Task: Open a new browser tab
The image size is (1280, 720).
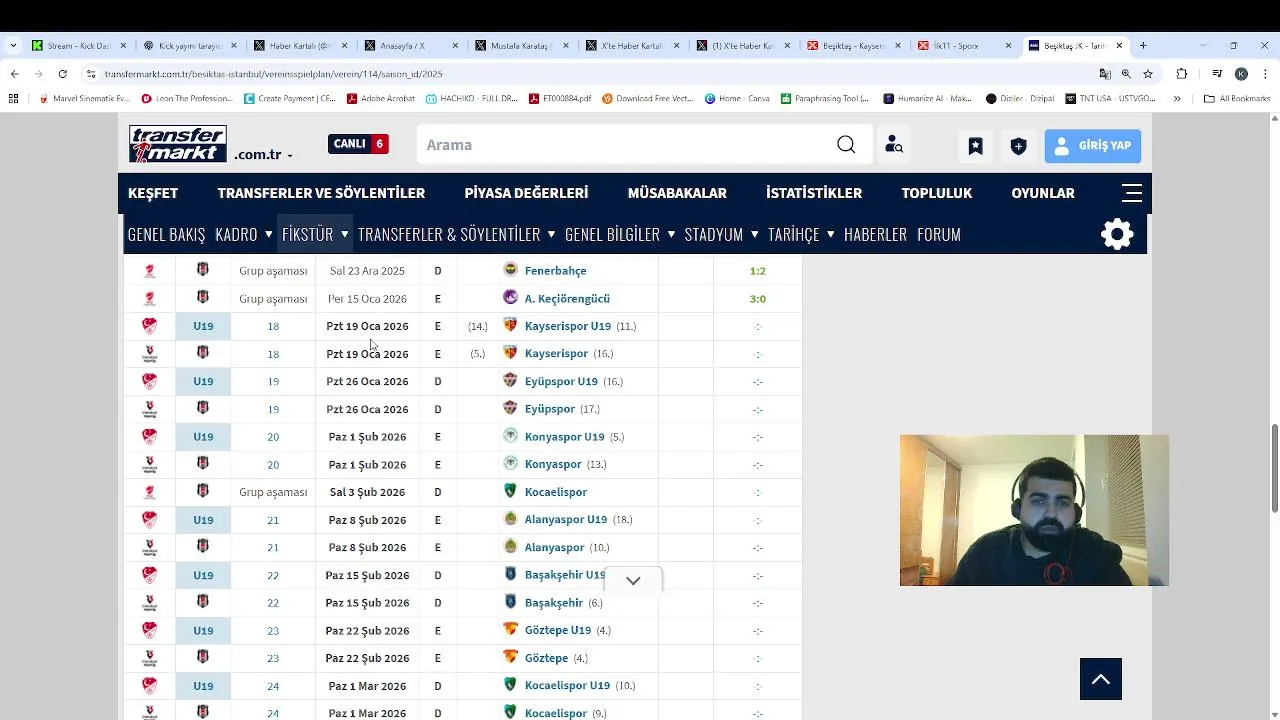Action: 1143,45
